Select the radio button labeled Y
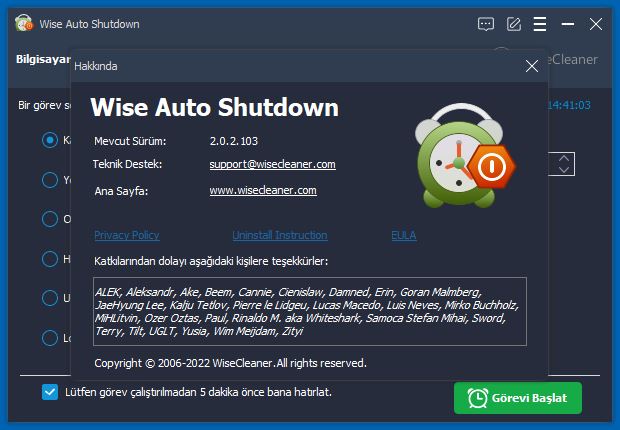 pos(50,180)
